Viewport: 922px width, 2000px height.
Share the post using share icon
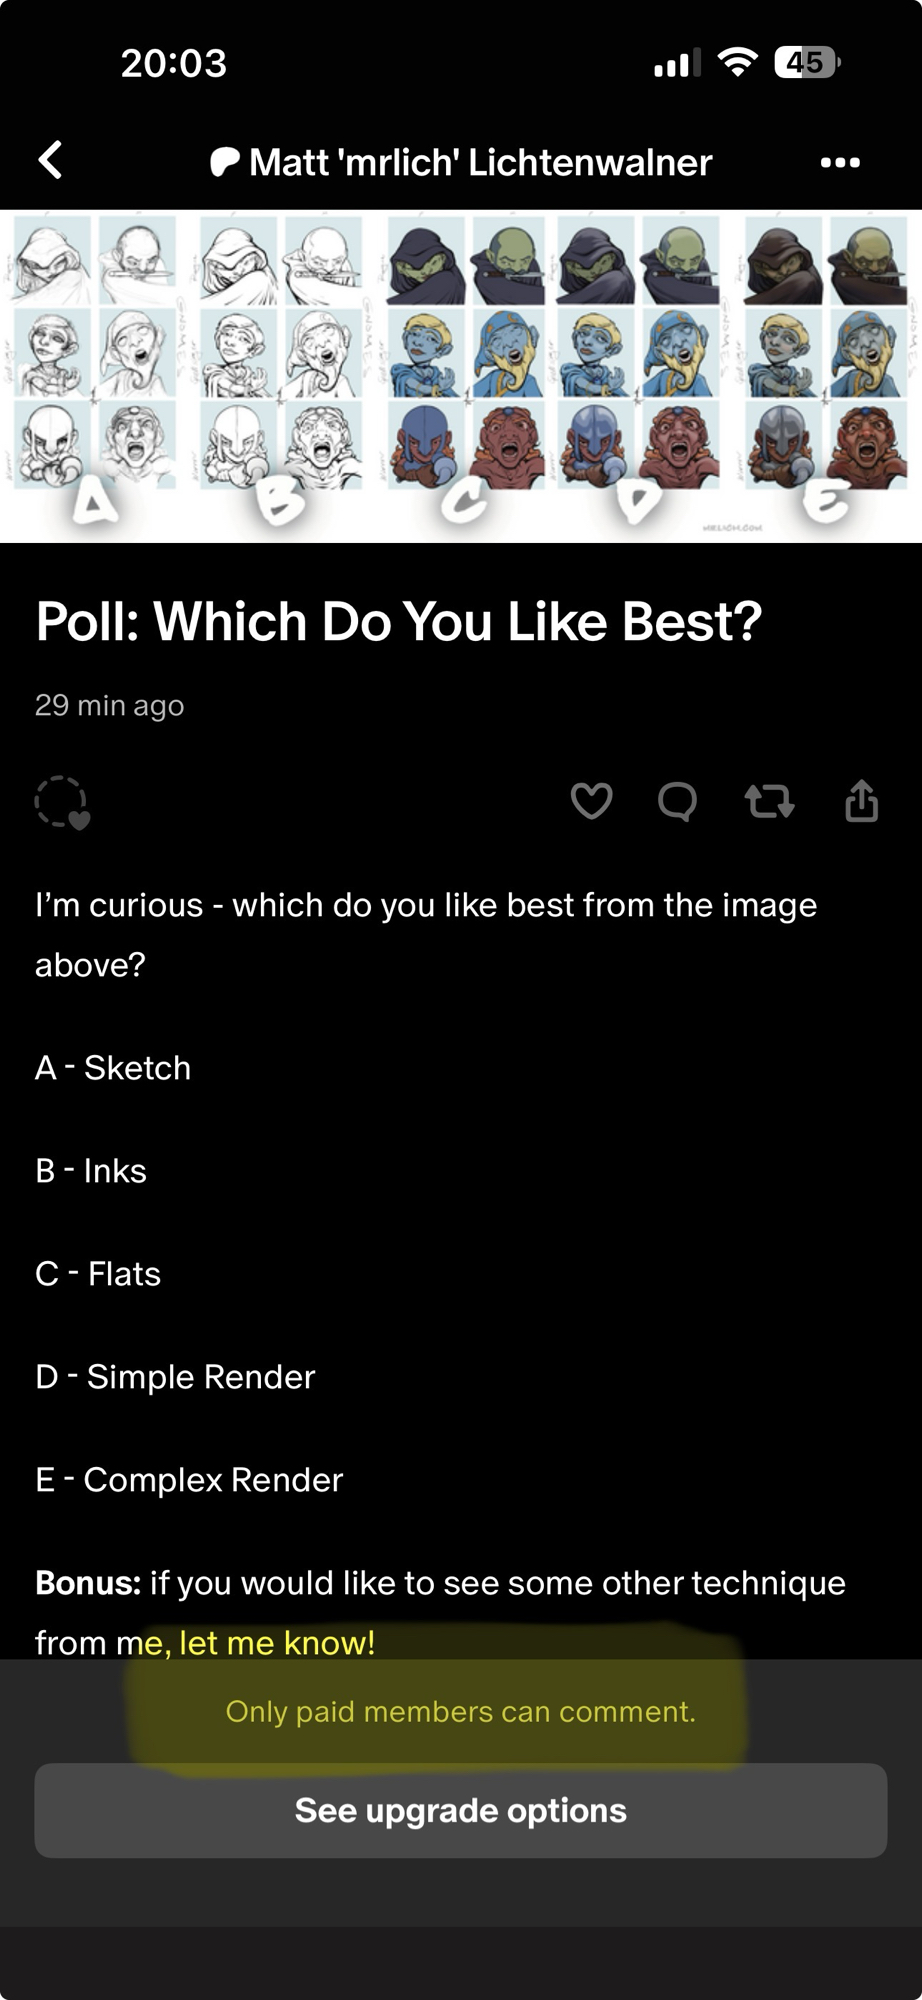861,801
